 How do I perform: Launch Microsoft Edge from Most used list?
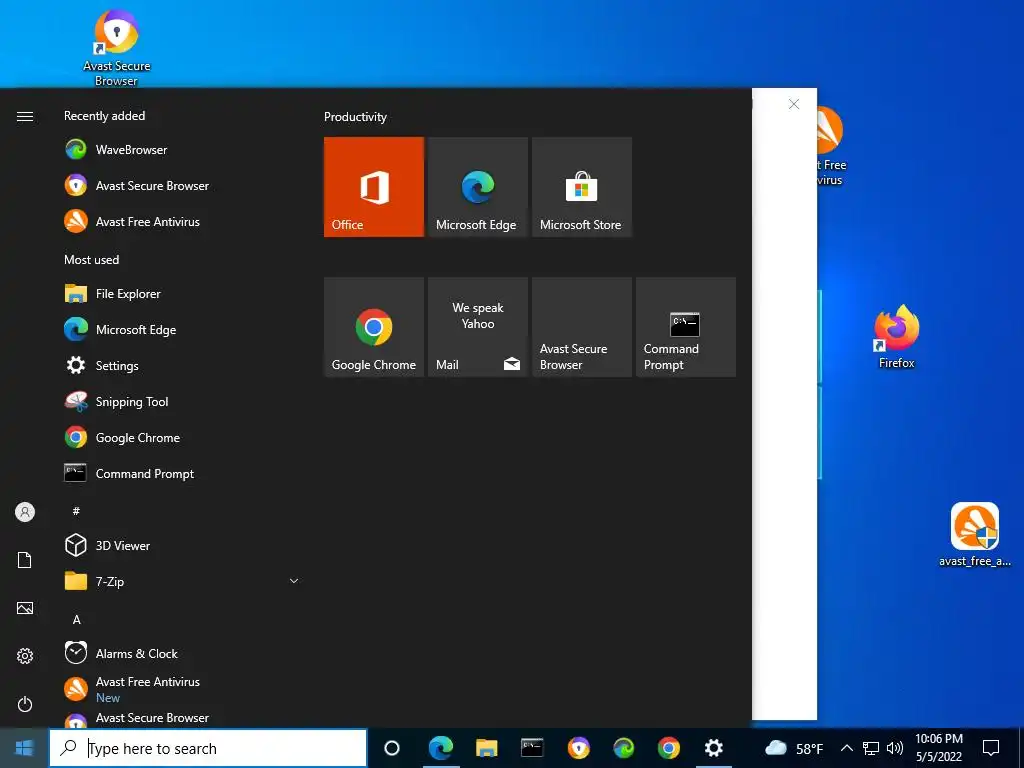181,330
